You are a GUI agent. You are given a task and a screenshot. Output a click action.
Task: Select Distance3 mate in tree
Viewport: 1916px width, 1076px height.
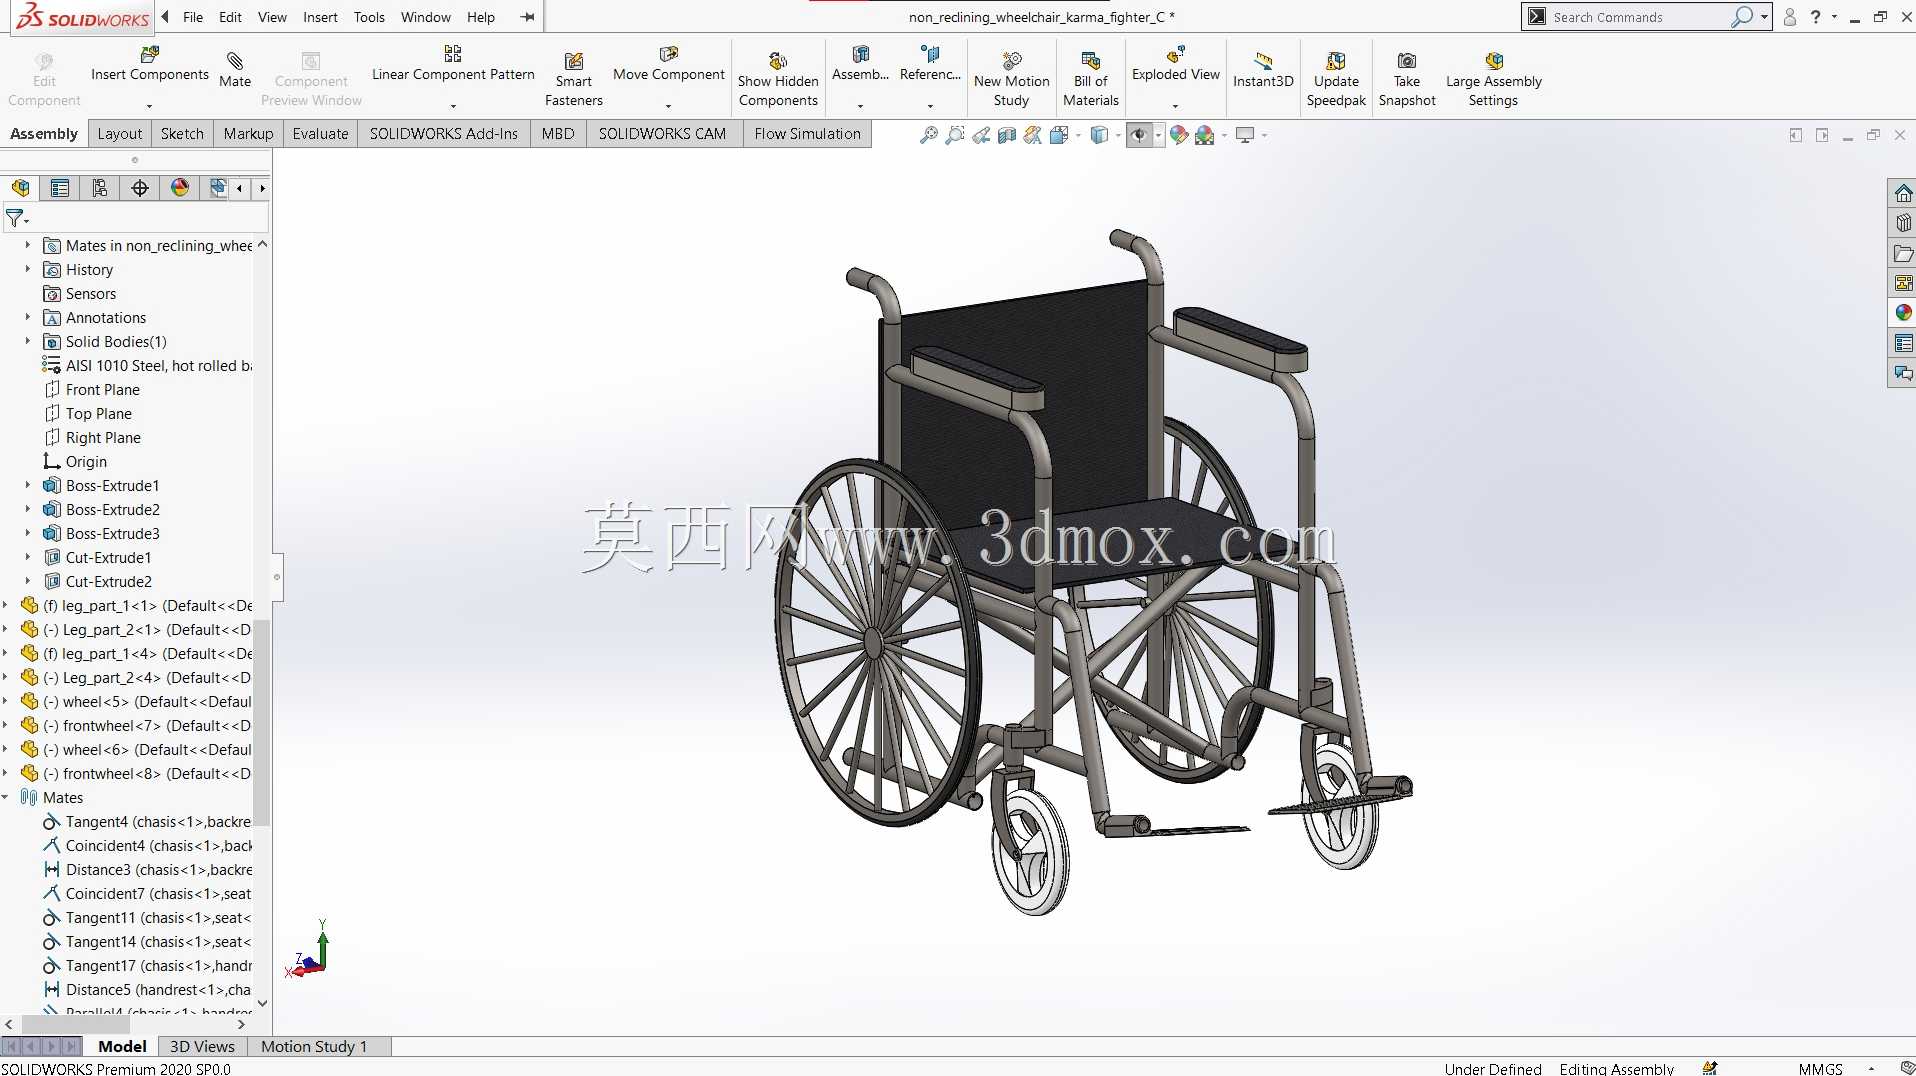(158, 870)
